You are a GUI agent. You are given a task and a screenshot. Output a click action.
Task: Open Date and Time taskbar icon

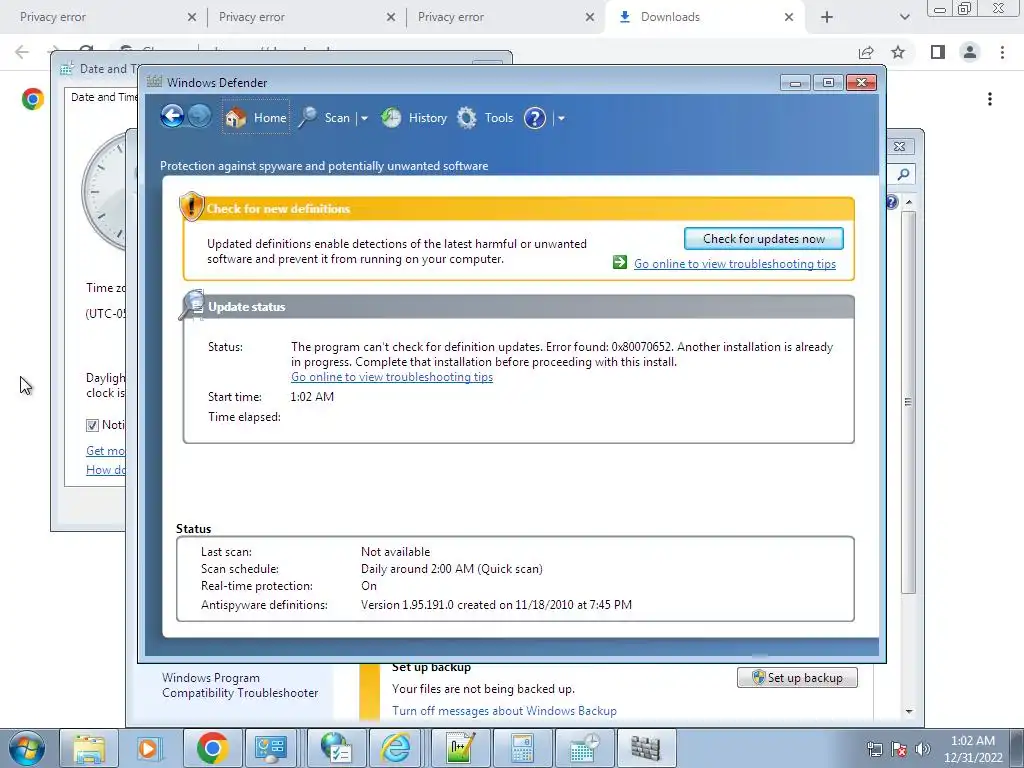coord(583,748)
